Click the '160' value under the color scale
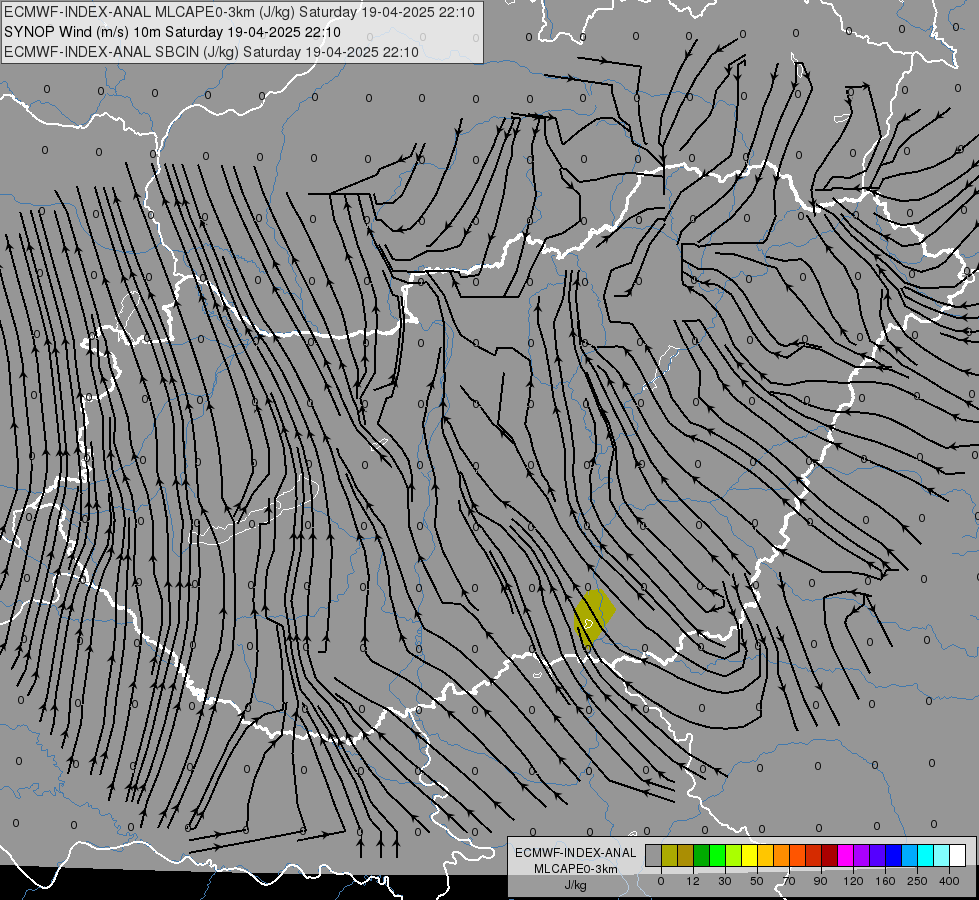This screenshot has width=979, height=900. (885, 881)
